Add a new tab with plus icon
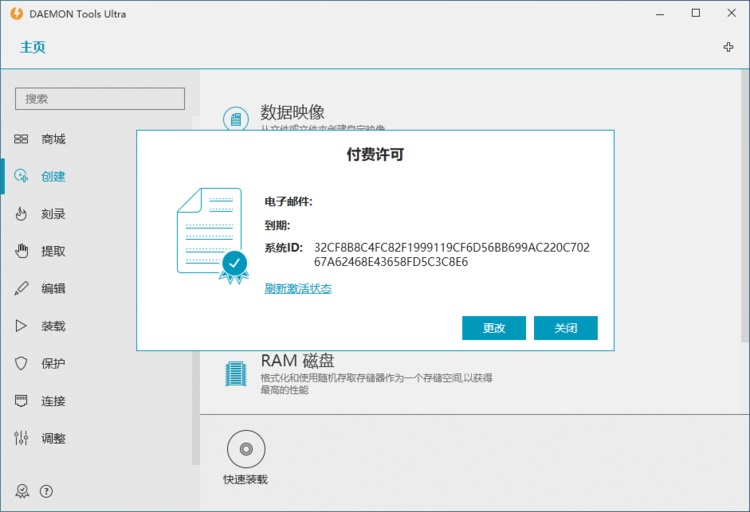The height and width of the screenshot is (512, 750). 728,47
